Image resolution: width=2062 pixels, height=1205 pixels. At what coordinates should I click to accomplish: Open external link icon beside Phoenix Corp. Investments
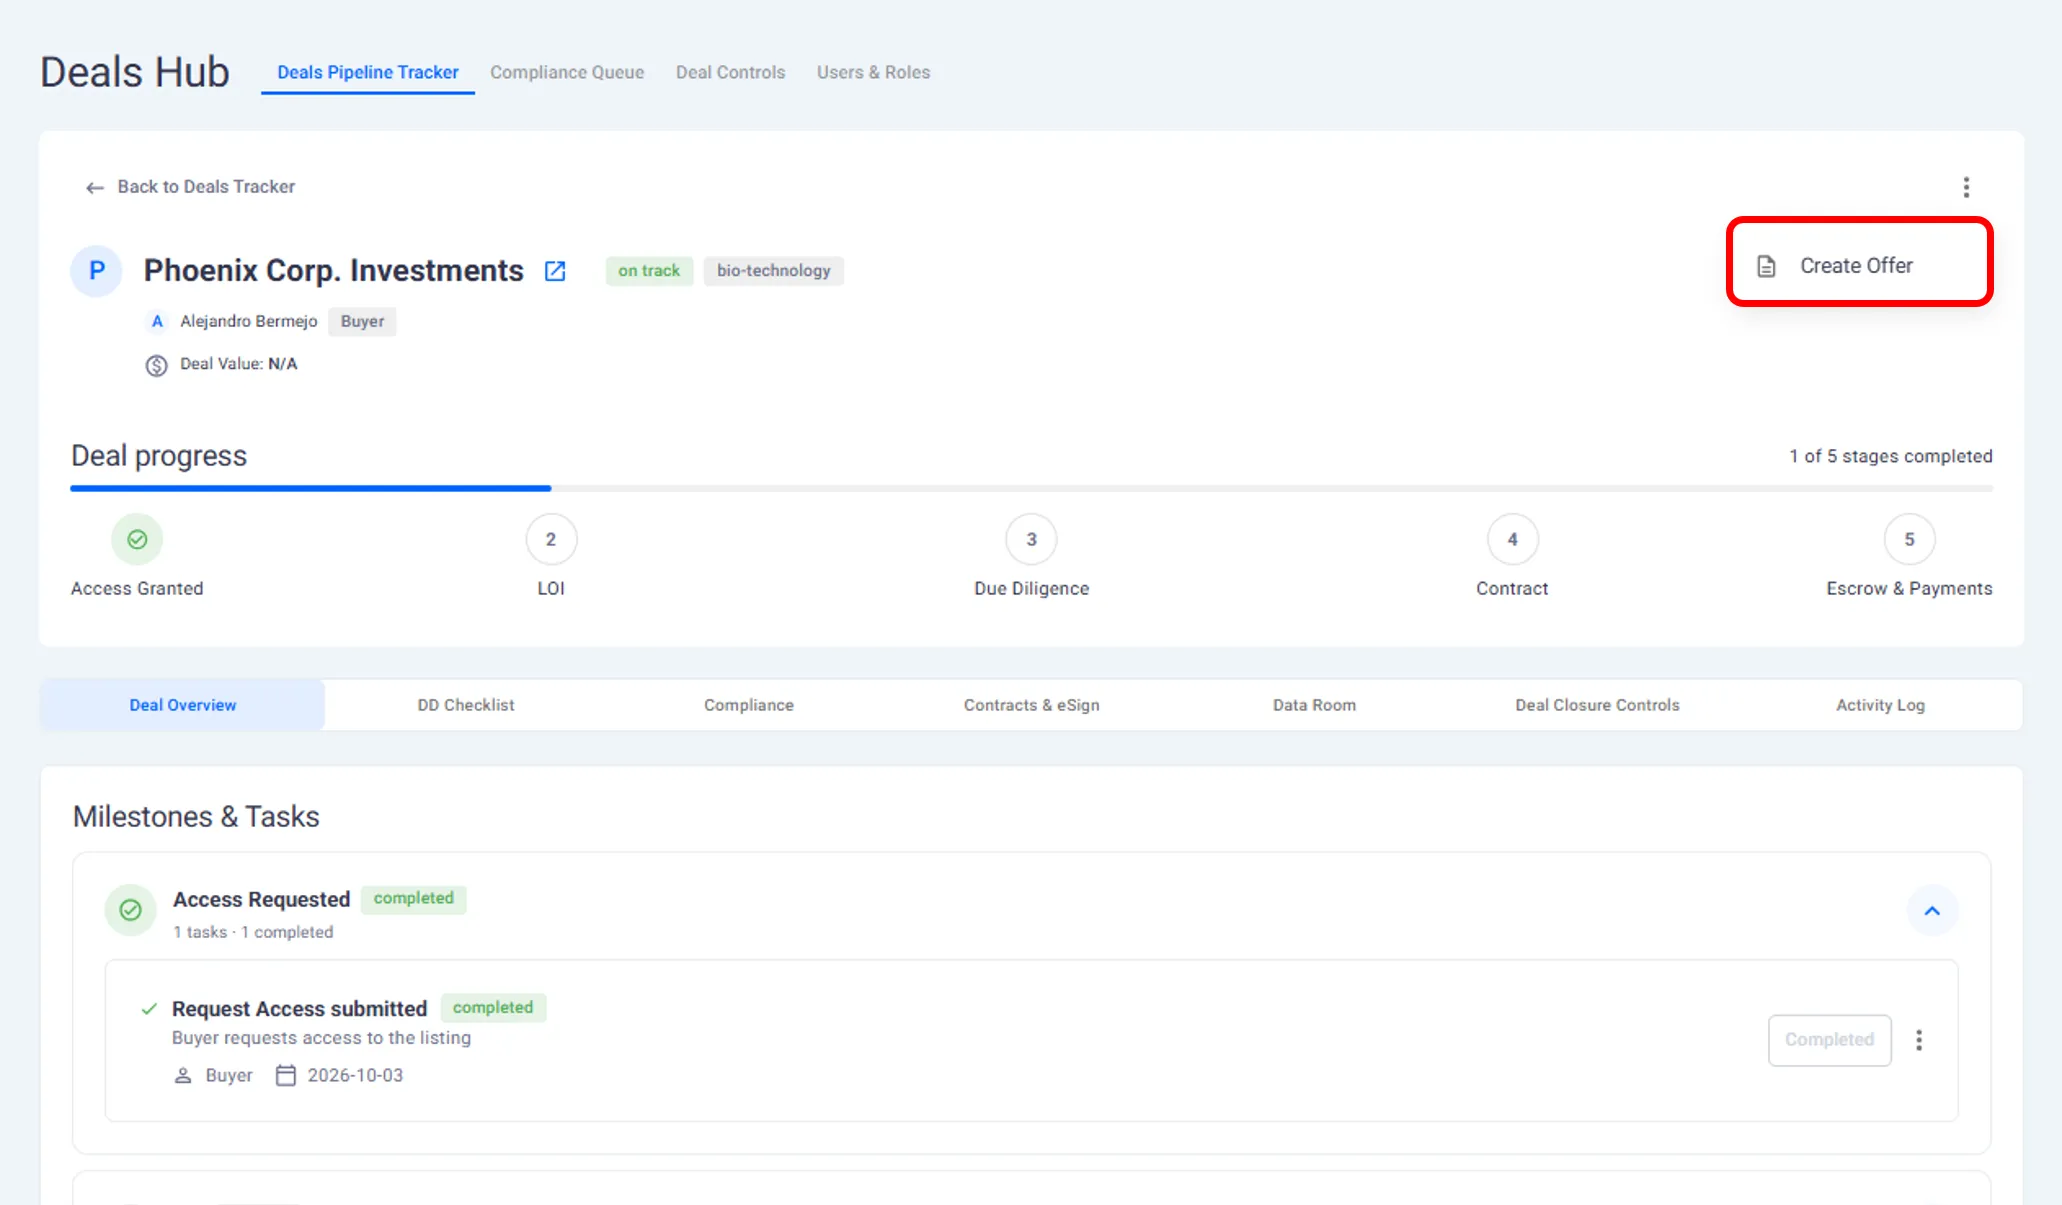[555, 271]
